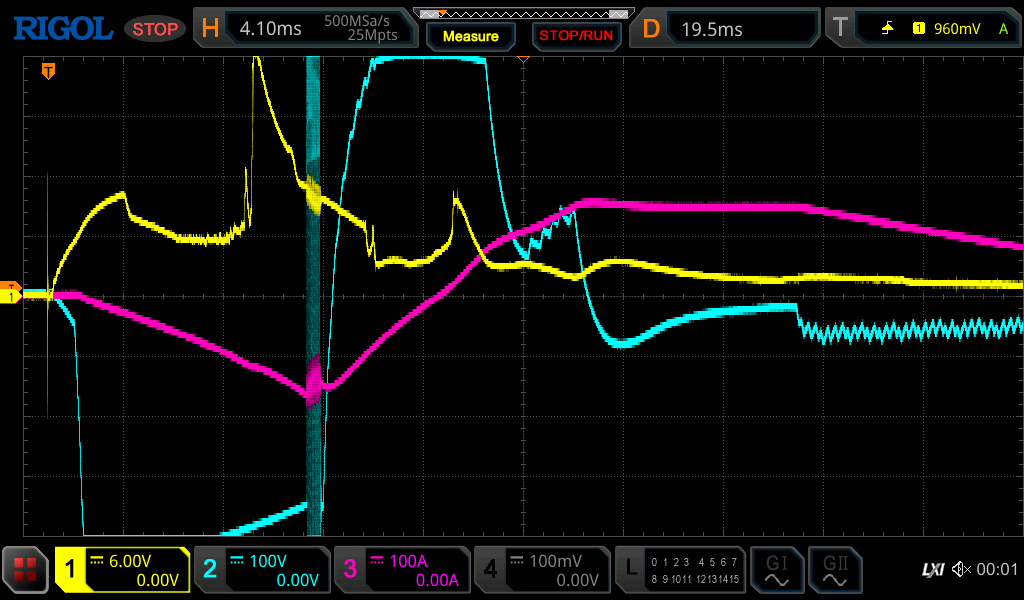The image size is (1024, 600).
Task: Open the function navigation grid icon
Action: pyautogui.click(x=26, y=570)
